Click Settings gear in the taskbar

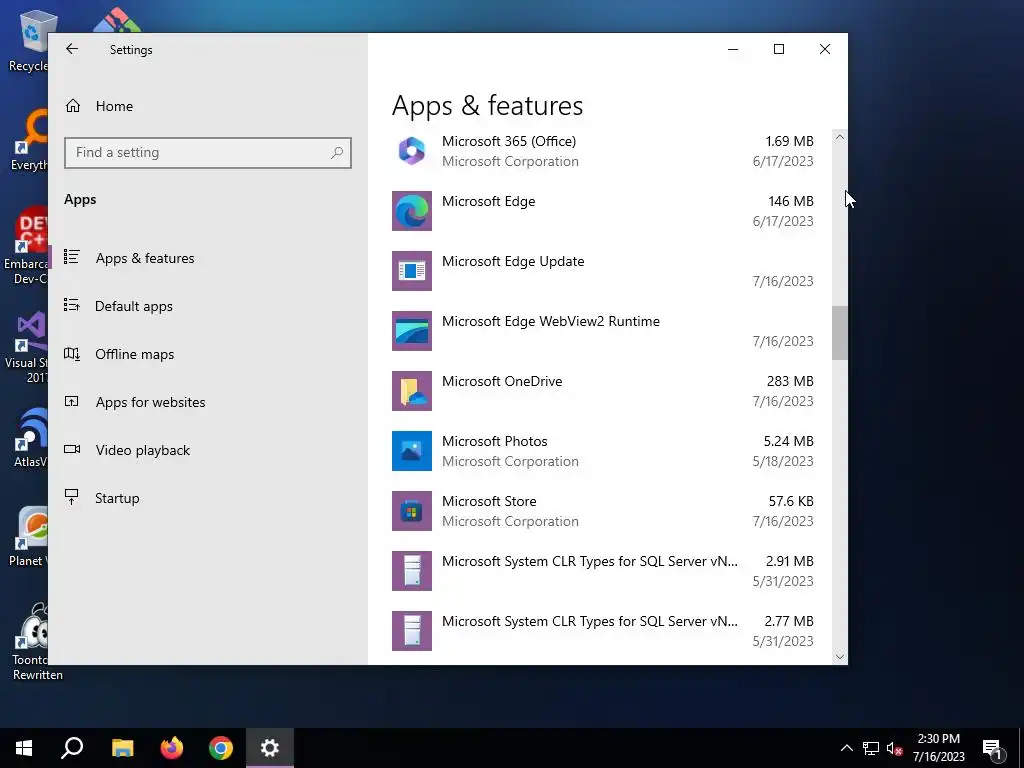point(270,748)
